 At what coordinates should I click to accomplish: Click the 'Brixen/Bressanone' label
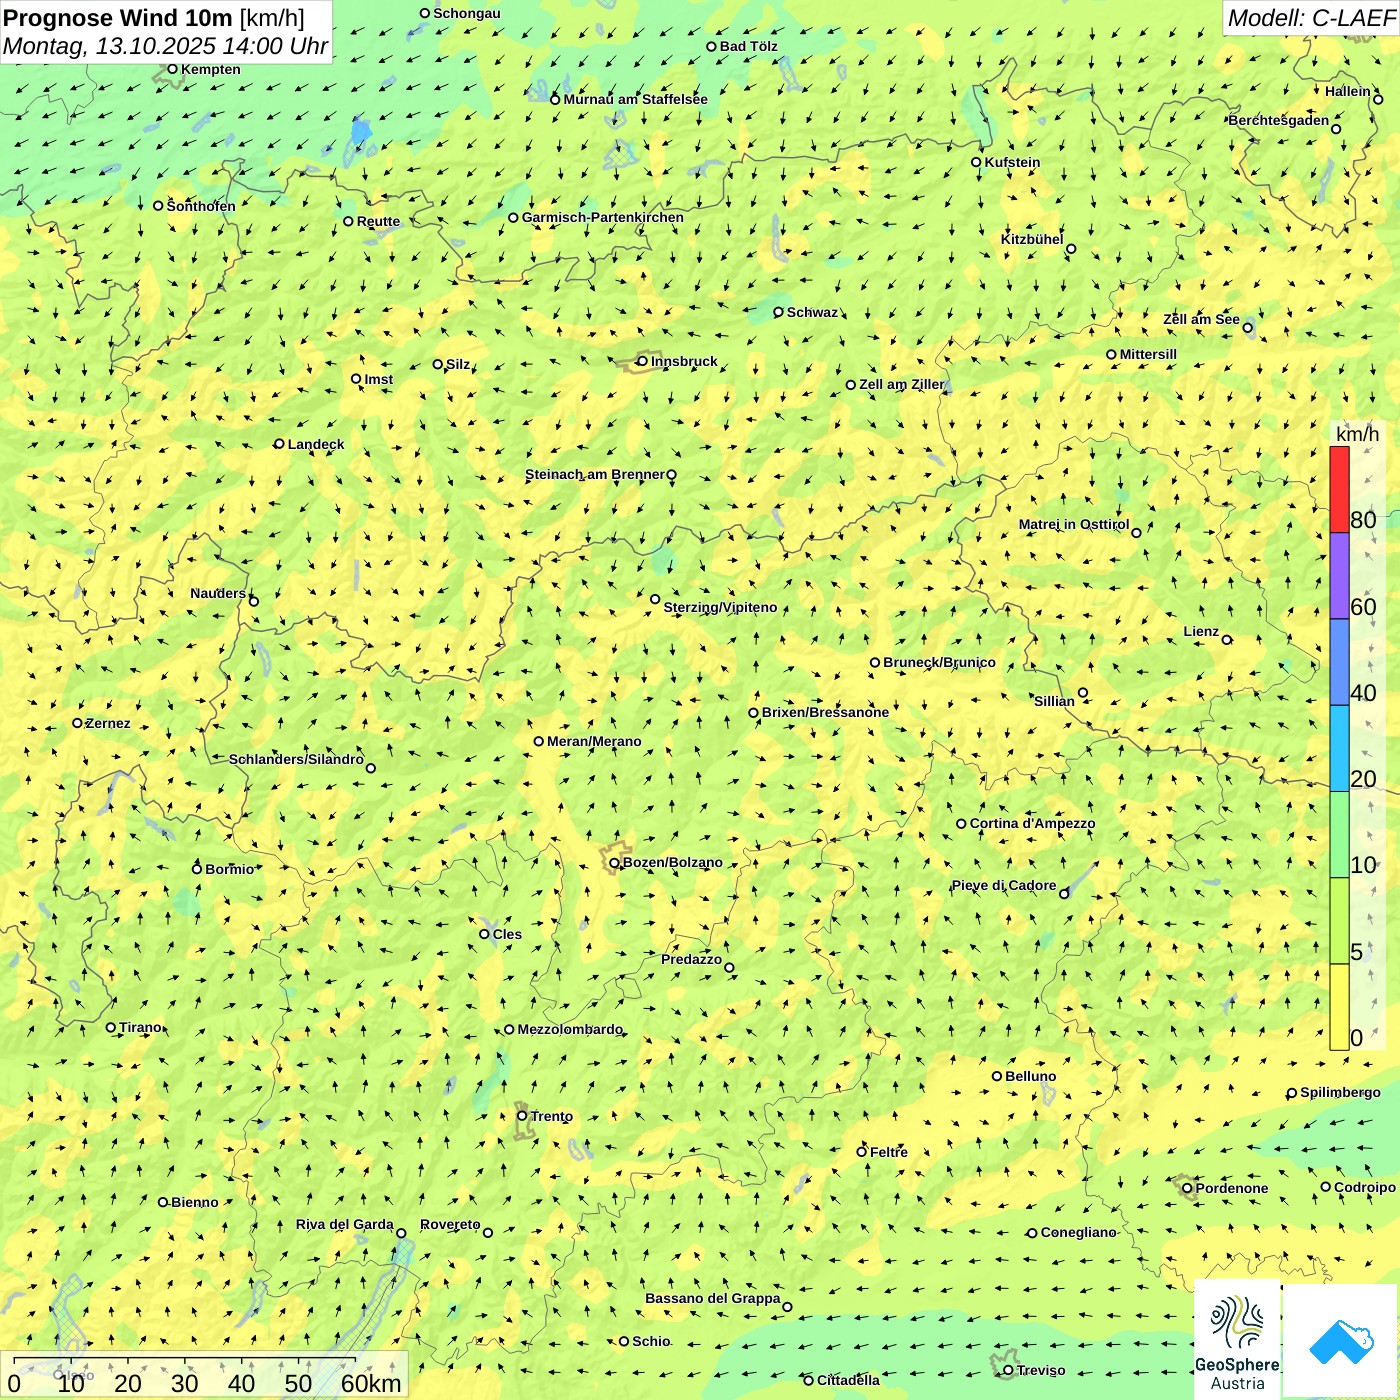pos(825,712)
